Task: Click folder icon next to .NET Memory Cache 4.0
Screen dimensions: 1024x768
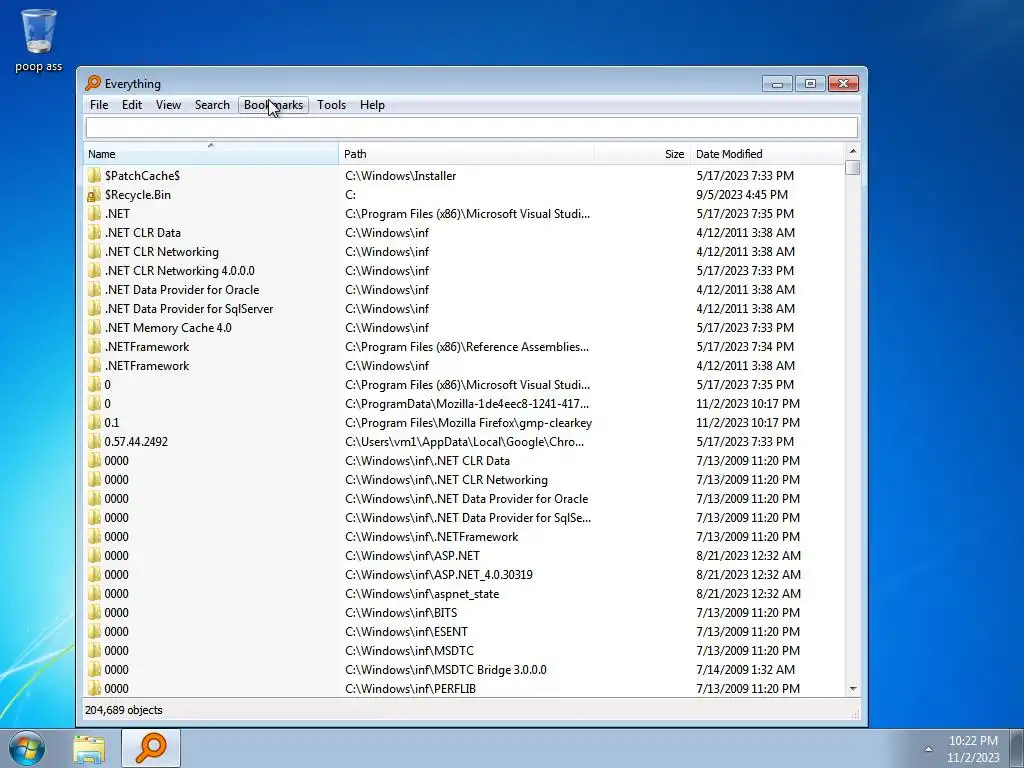Action: pos(94,328)
